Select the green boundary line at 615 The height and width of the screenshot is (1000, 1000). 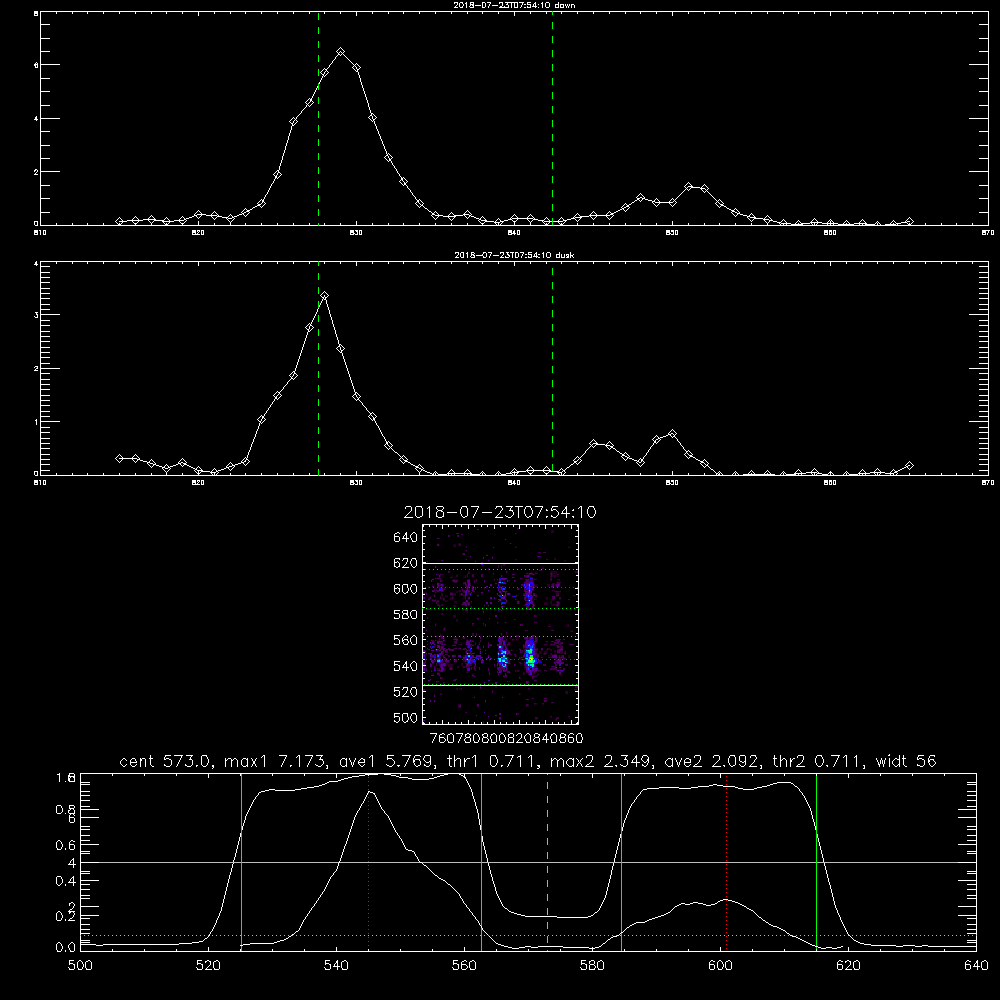tap(816, 861)
